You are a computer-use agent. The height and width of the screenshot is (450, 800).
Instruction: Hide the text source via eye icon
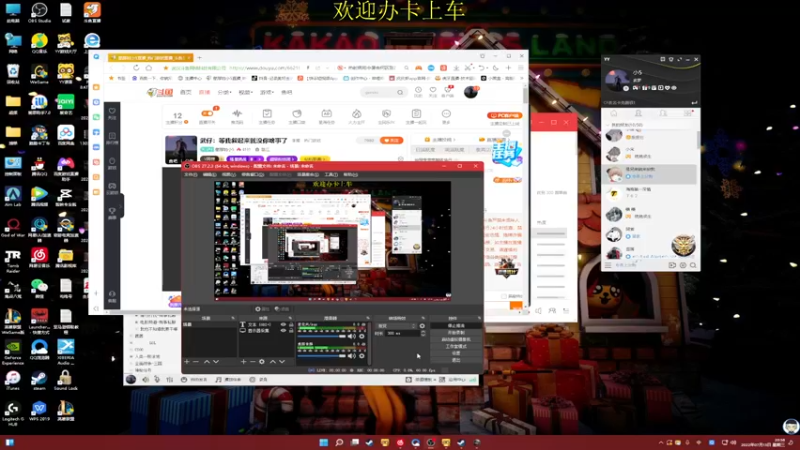pos(283,324)
